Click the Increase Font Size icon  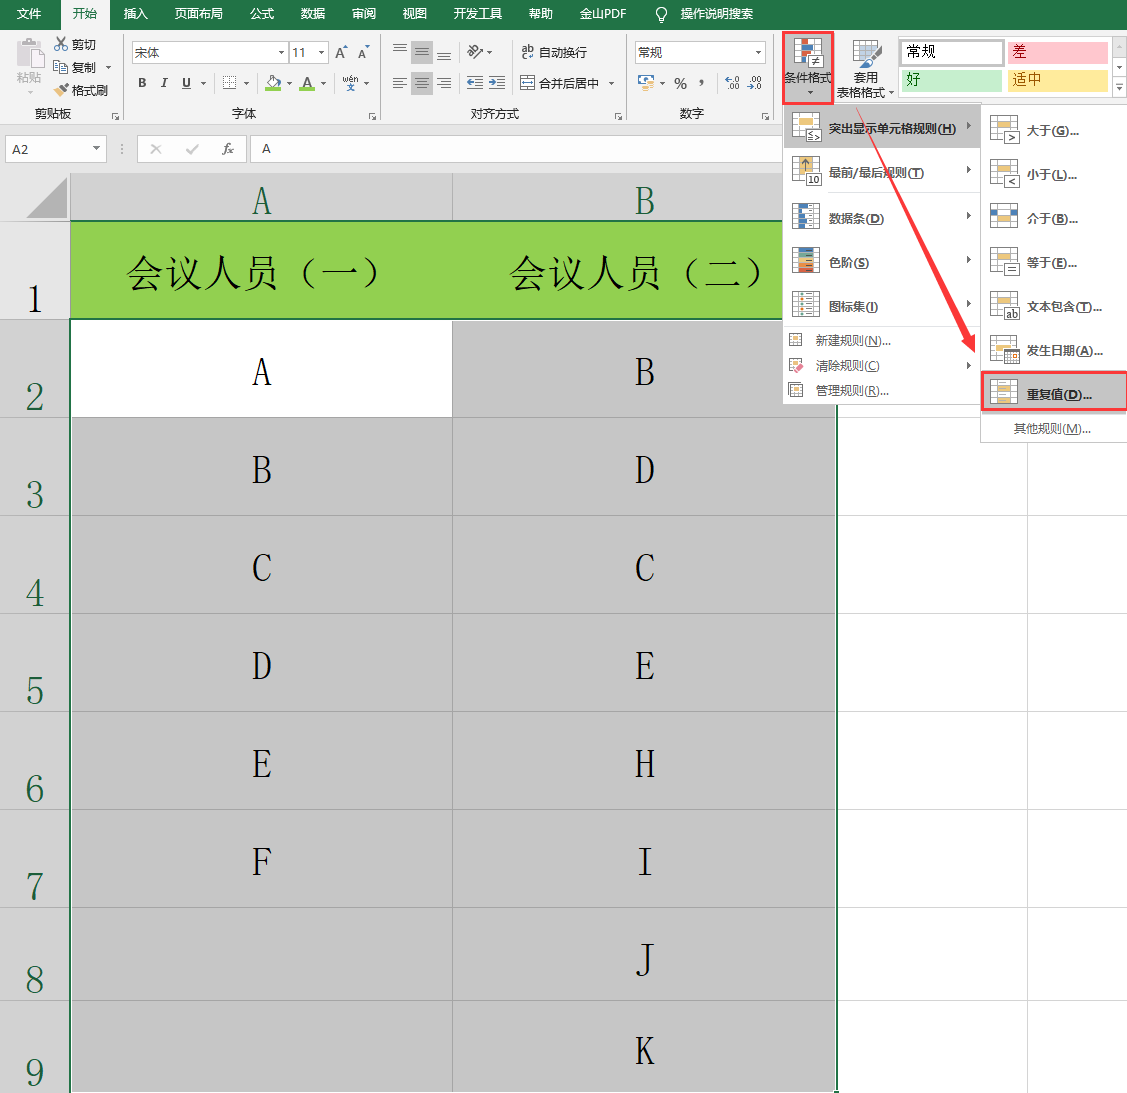click(x=341, y=52)
